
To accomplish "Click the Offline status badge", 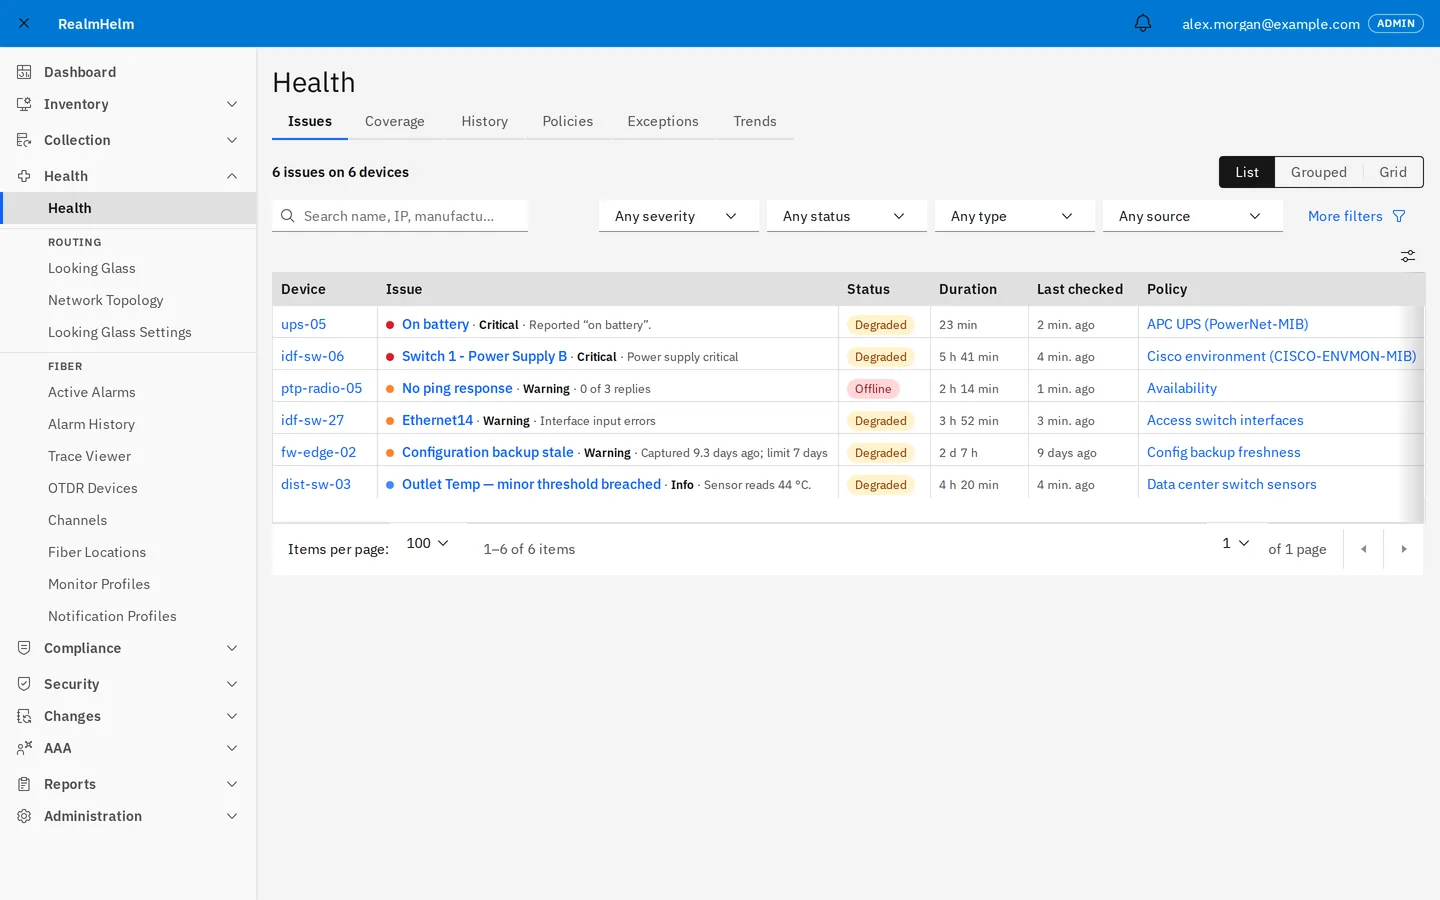I will pyautogui.click(x=873, y=388).
